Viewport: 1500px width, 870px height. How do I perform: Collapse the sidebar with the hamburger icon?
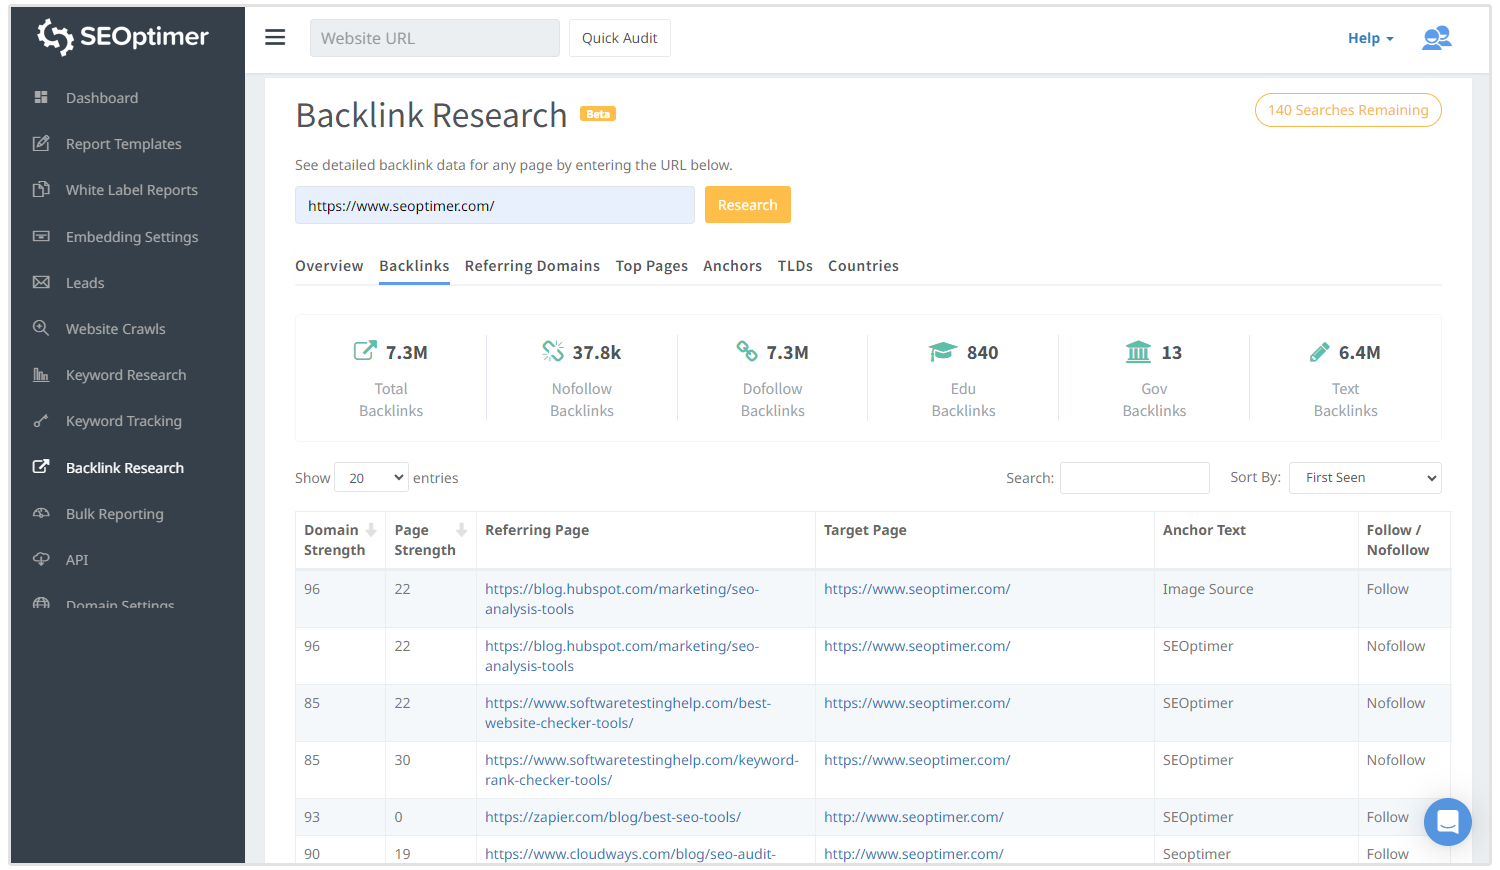275,37
